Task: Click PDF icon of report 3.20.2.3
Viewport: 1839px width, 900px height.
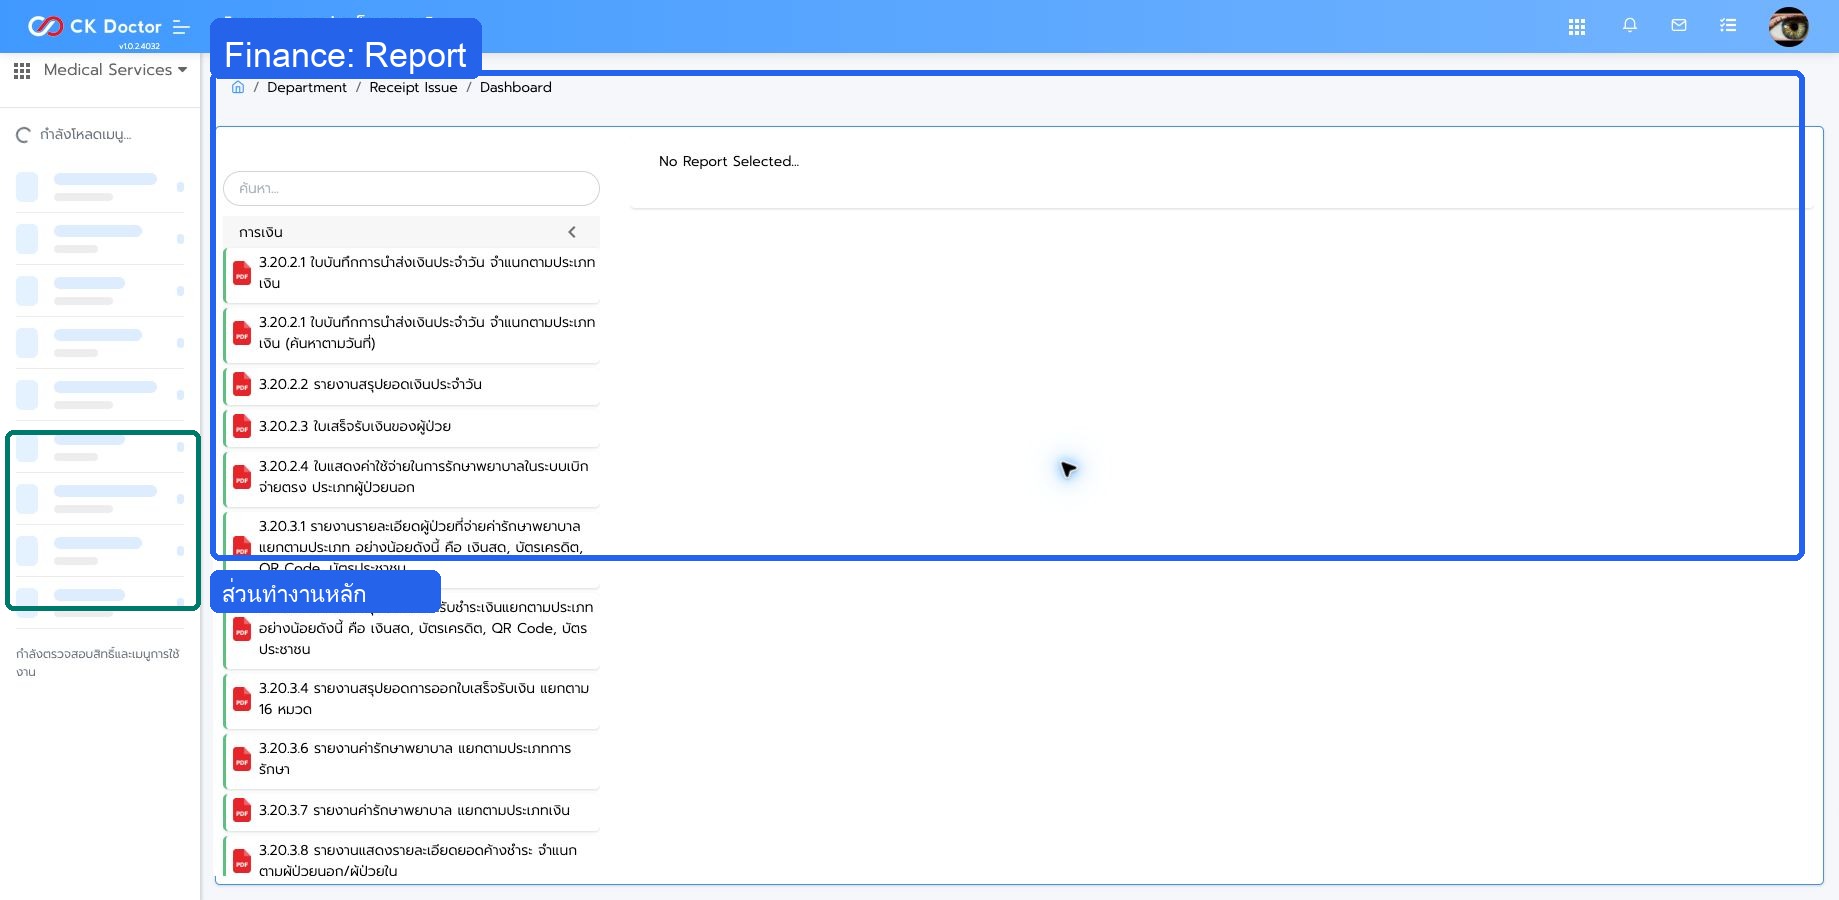Action: 242,427
